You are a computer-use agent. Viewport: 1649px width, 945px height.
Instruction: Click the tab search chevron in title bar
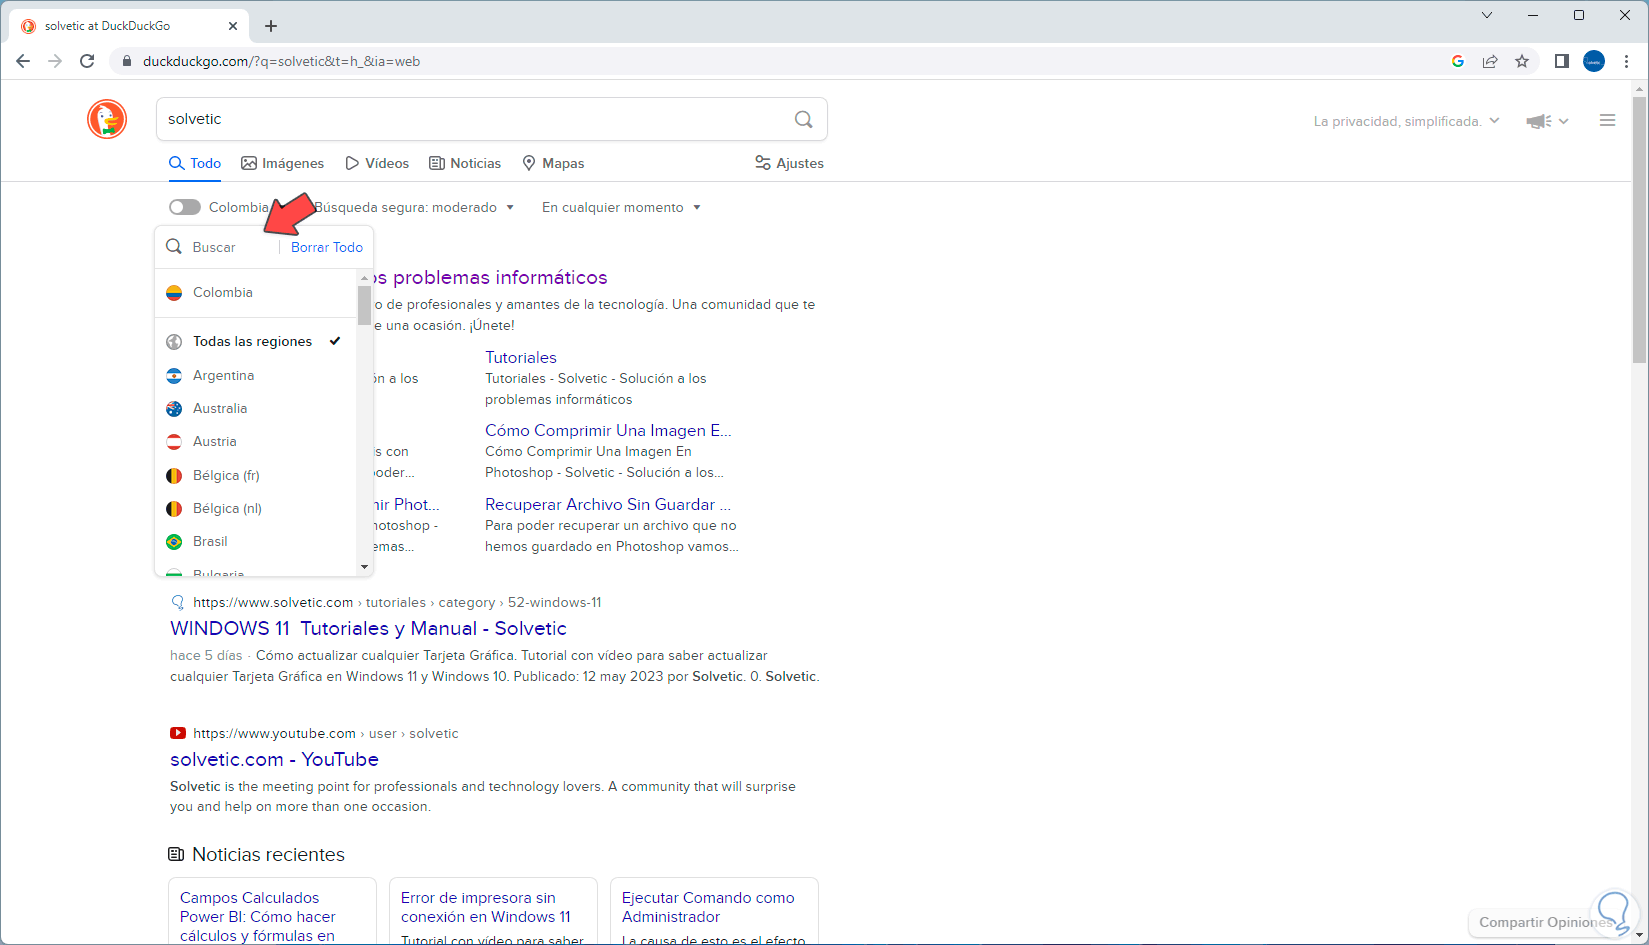[1487, 15]
